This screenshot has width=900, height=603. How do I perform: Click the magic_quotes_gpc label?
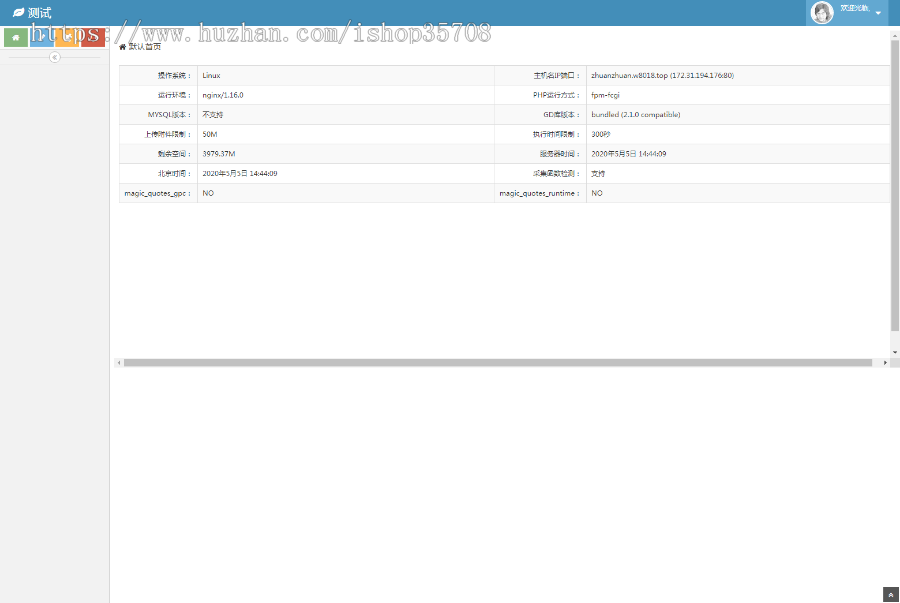158,193
